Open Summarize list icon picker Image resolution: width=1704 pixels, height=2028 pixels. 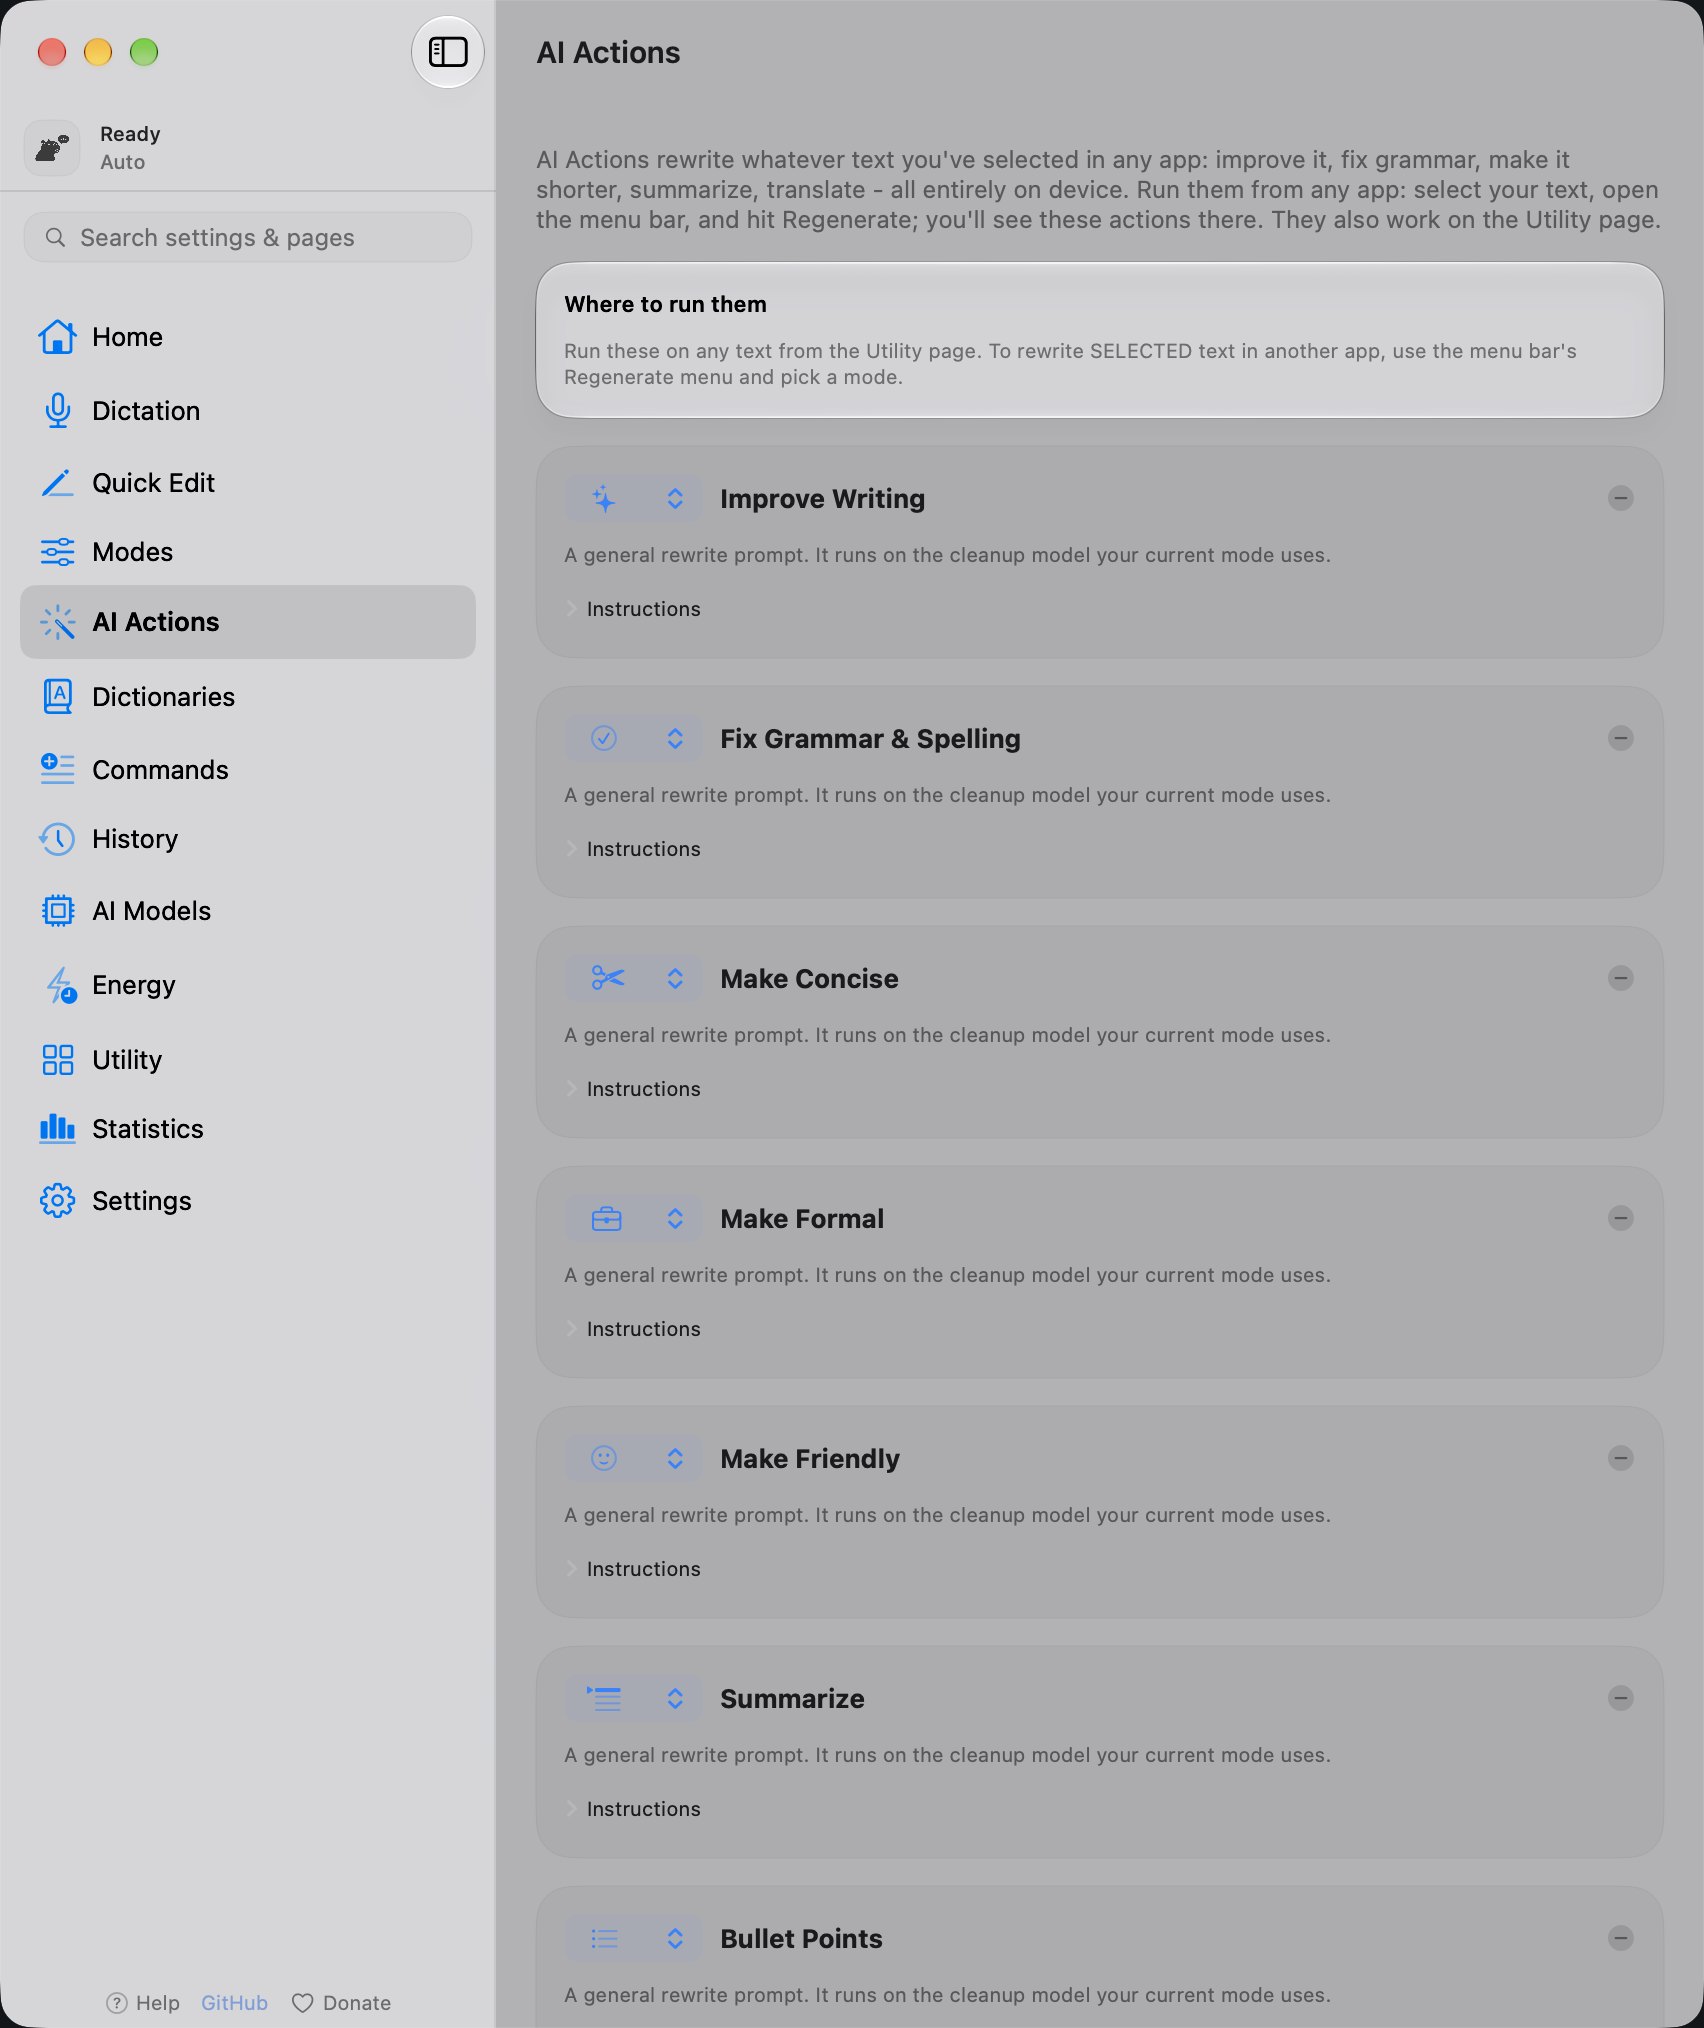632,1698
